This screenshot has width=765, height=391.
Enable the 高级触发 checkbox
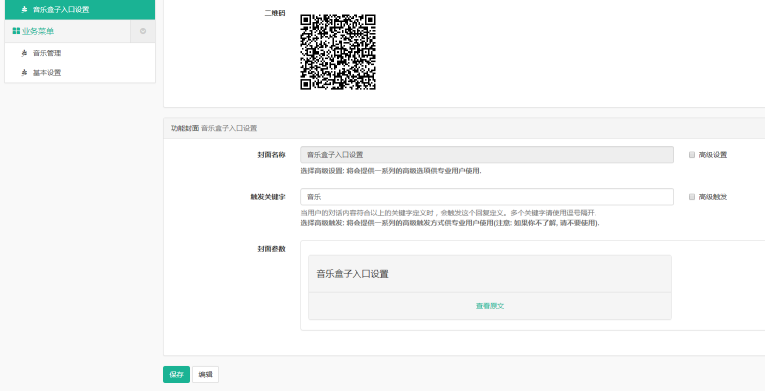point(692,197)
